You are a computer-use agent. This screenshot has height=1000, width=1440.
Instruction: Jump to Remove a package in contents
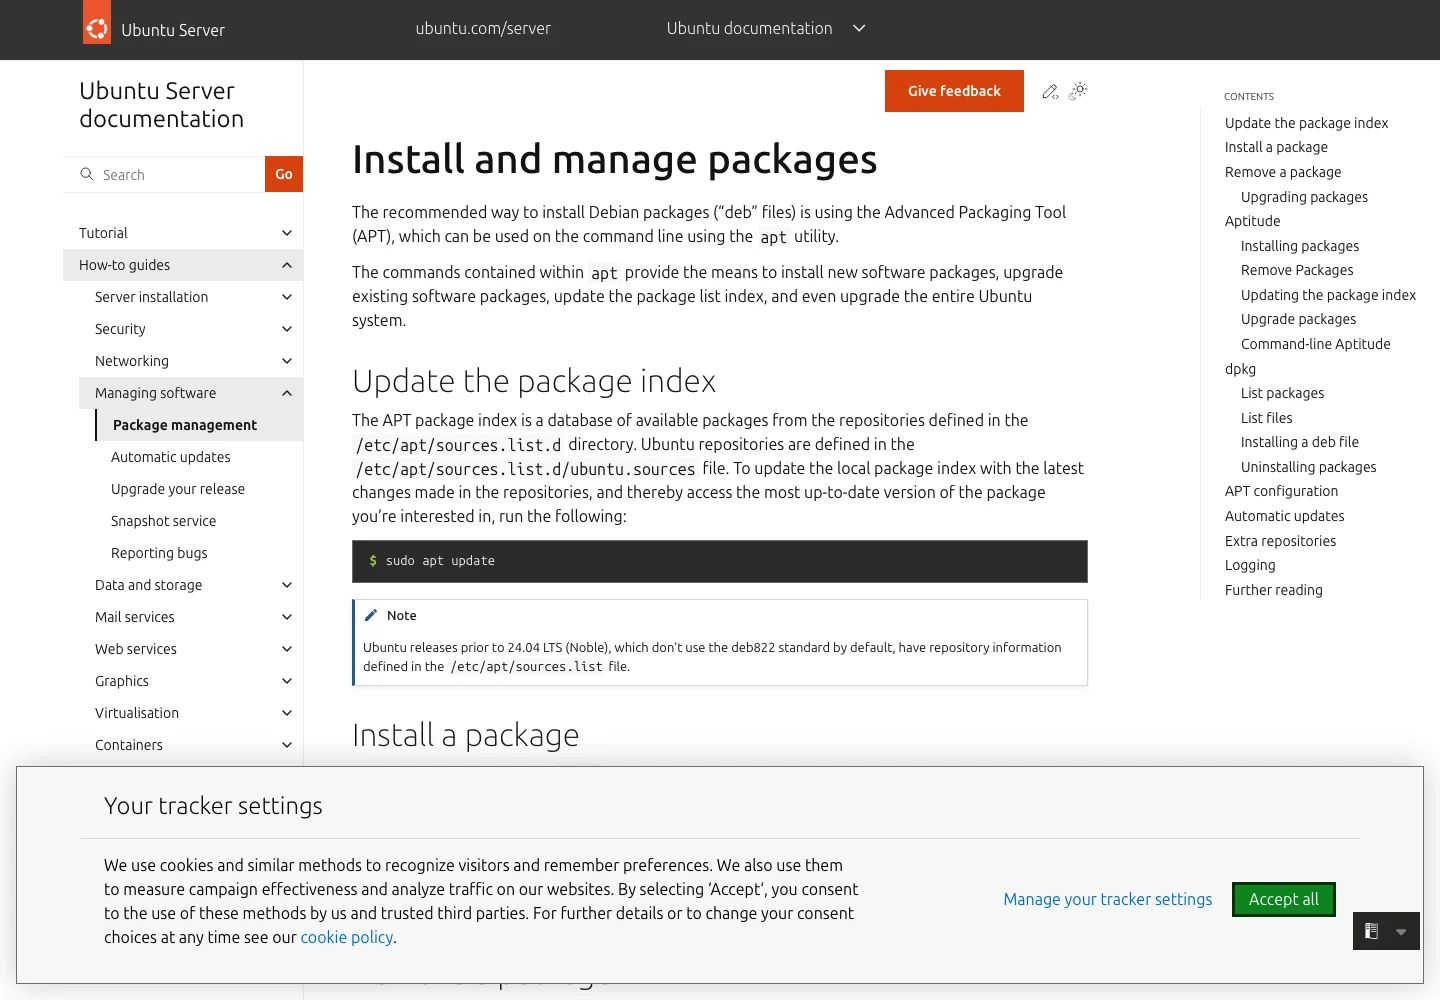click(1283, 172)
